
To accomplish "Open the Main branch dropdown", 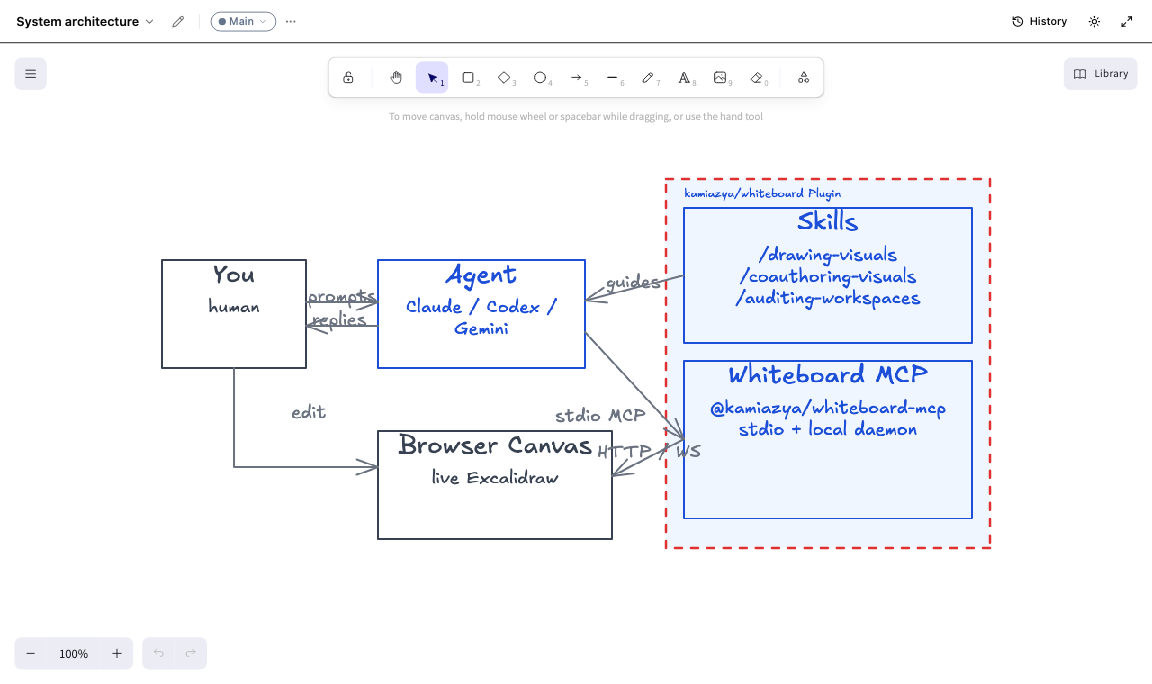I will [243, 21].
